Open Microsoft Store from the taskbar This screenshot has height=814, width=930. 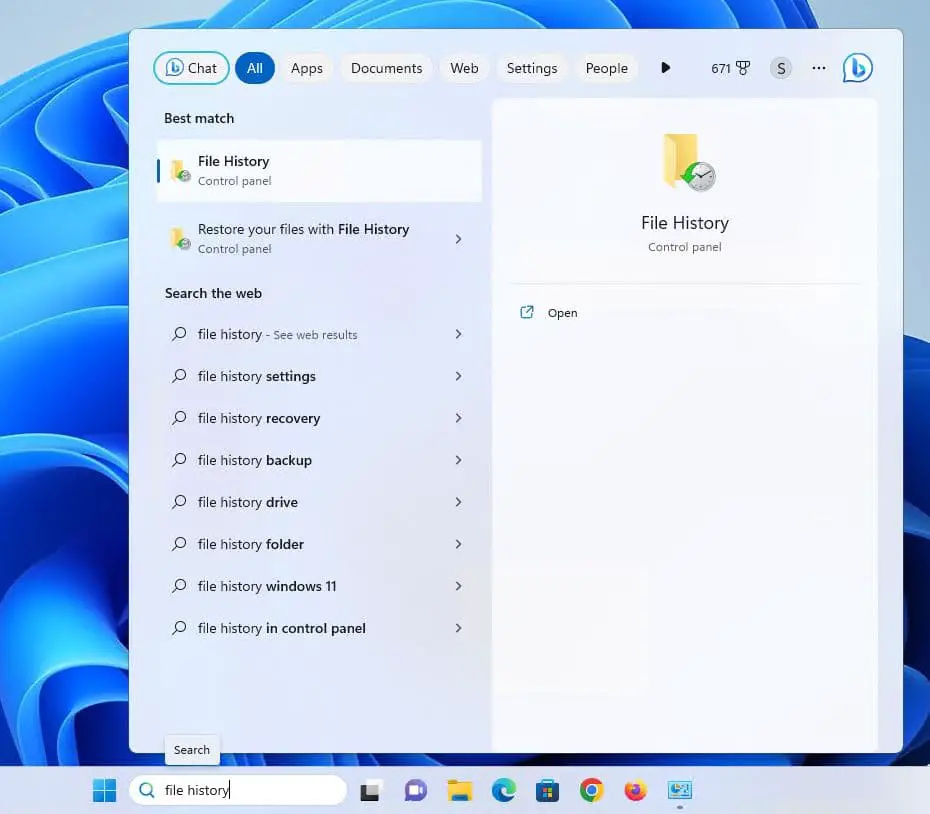pyautogui.click(x=547, y=791)
